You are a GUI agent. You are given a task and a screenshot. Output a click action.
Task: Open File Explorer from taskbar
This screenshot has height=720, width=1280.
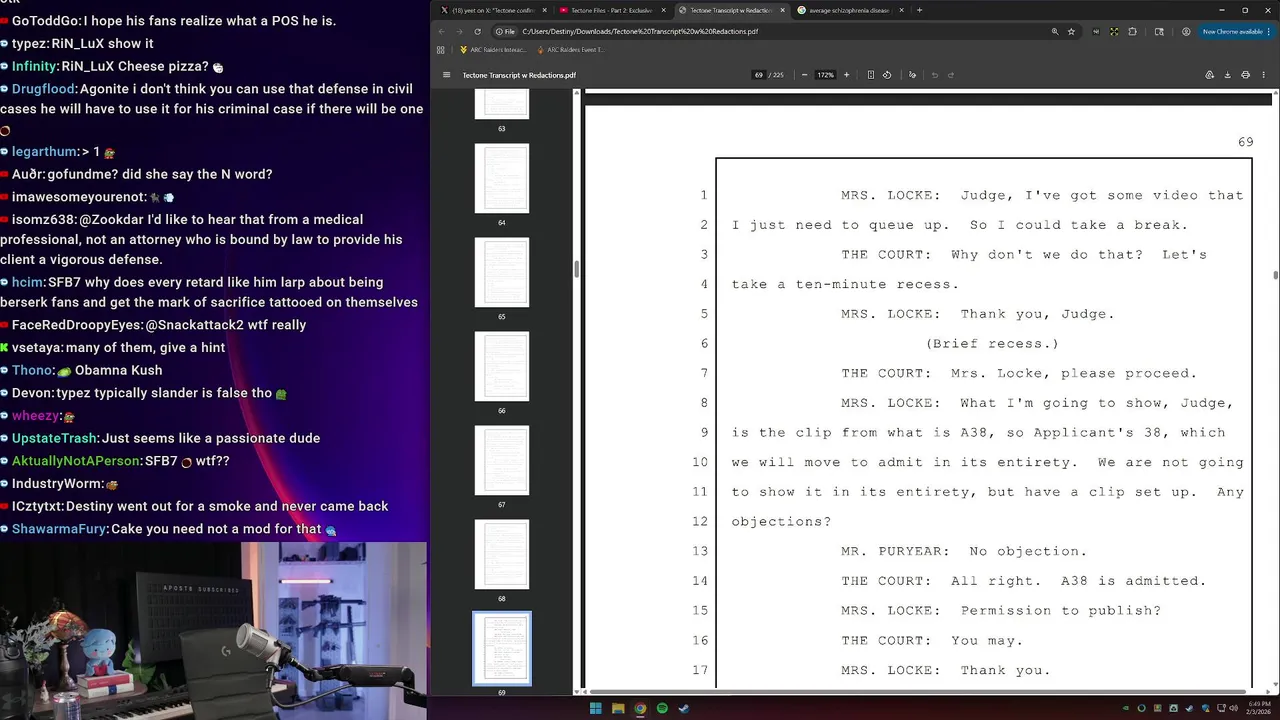[618, 708]
